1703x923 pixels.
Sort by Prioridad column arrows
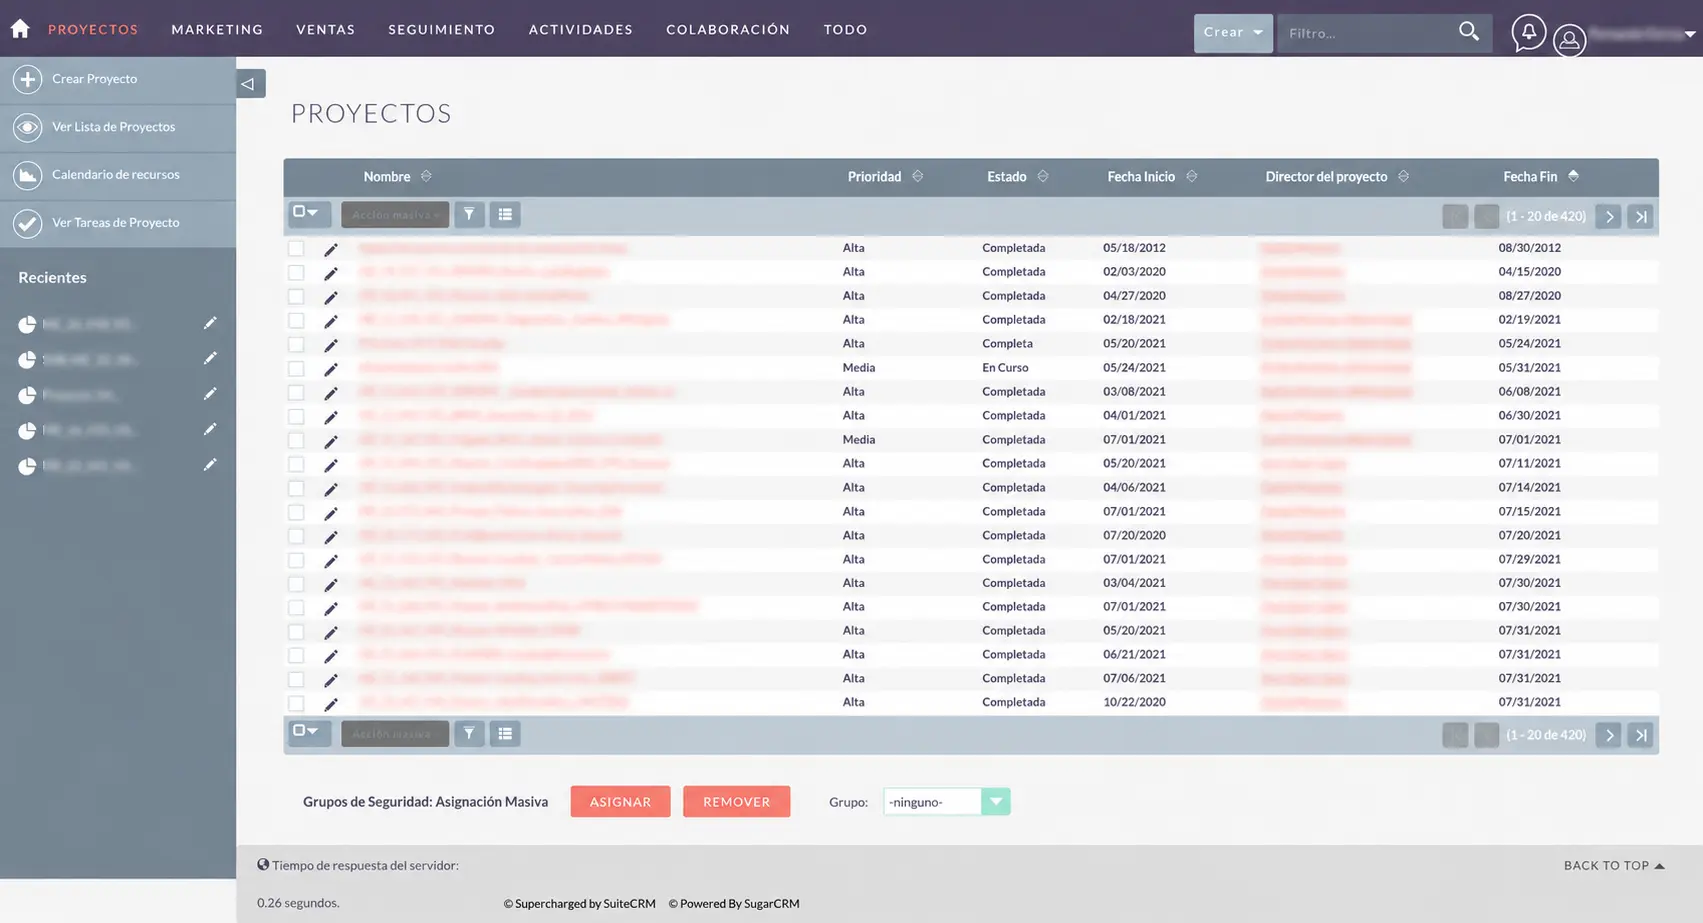tap(917, 176)
